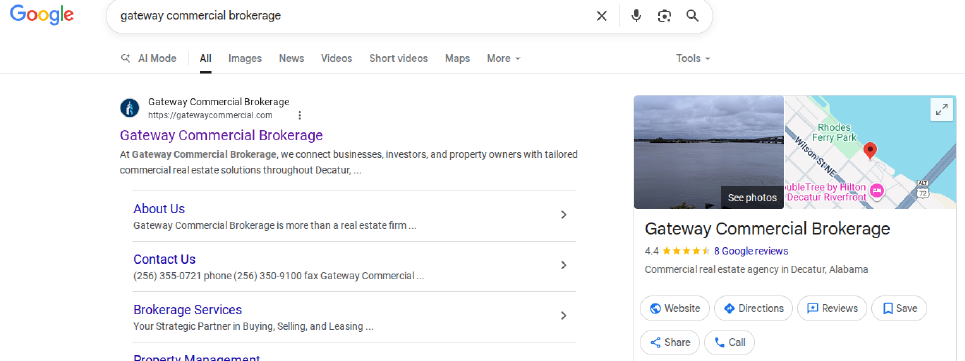
Task: Expand About Us row chevron
Action: 563,215
